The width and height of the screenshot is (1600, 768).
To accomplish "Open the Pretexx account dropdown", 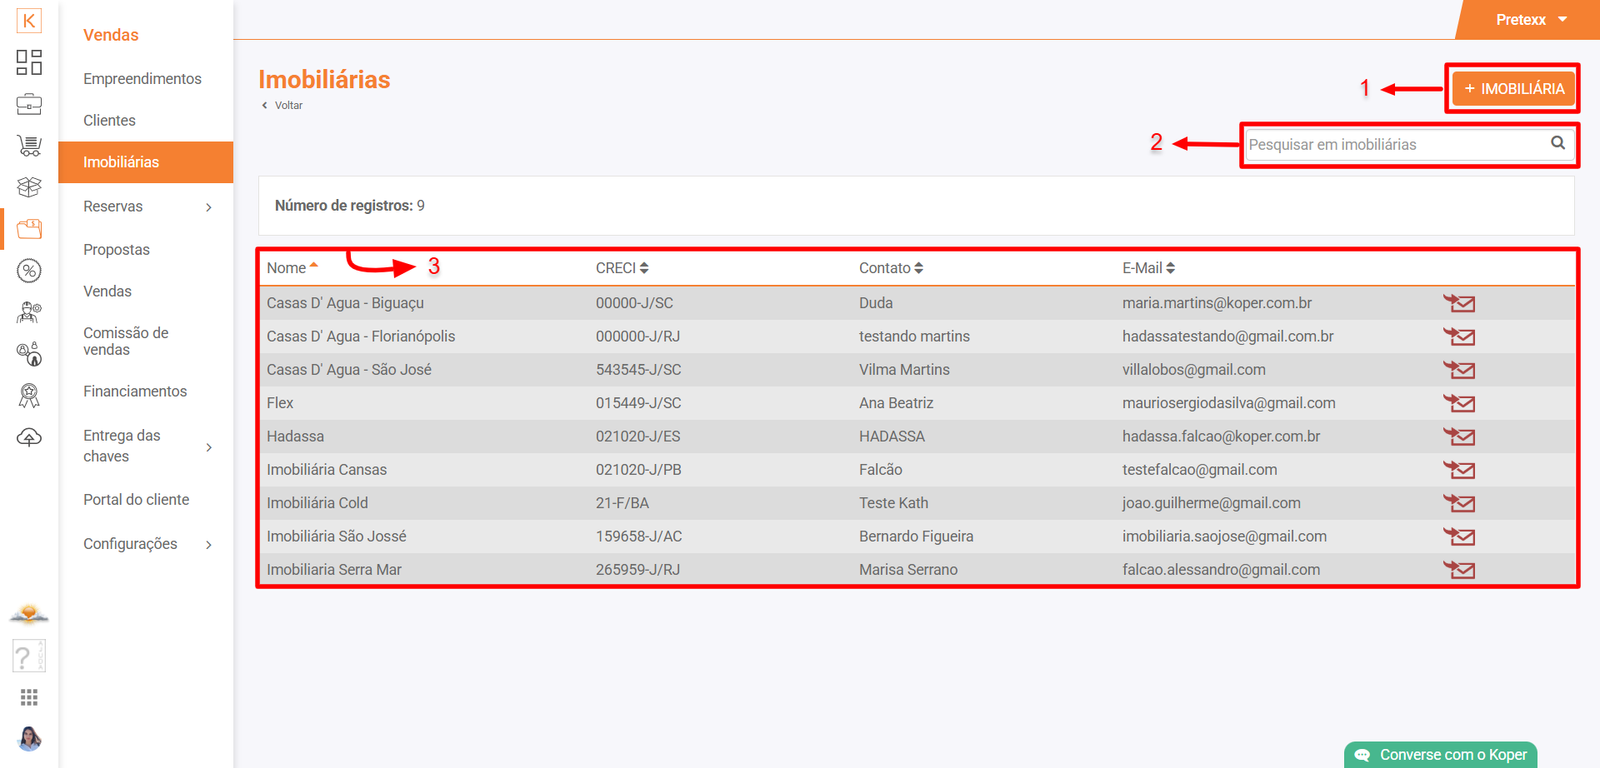I will 1530,20.
